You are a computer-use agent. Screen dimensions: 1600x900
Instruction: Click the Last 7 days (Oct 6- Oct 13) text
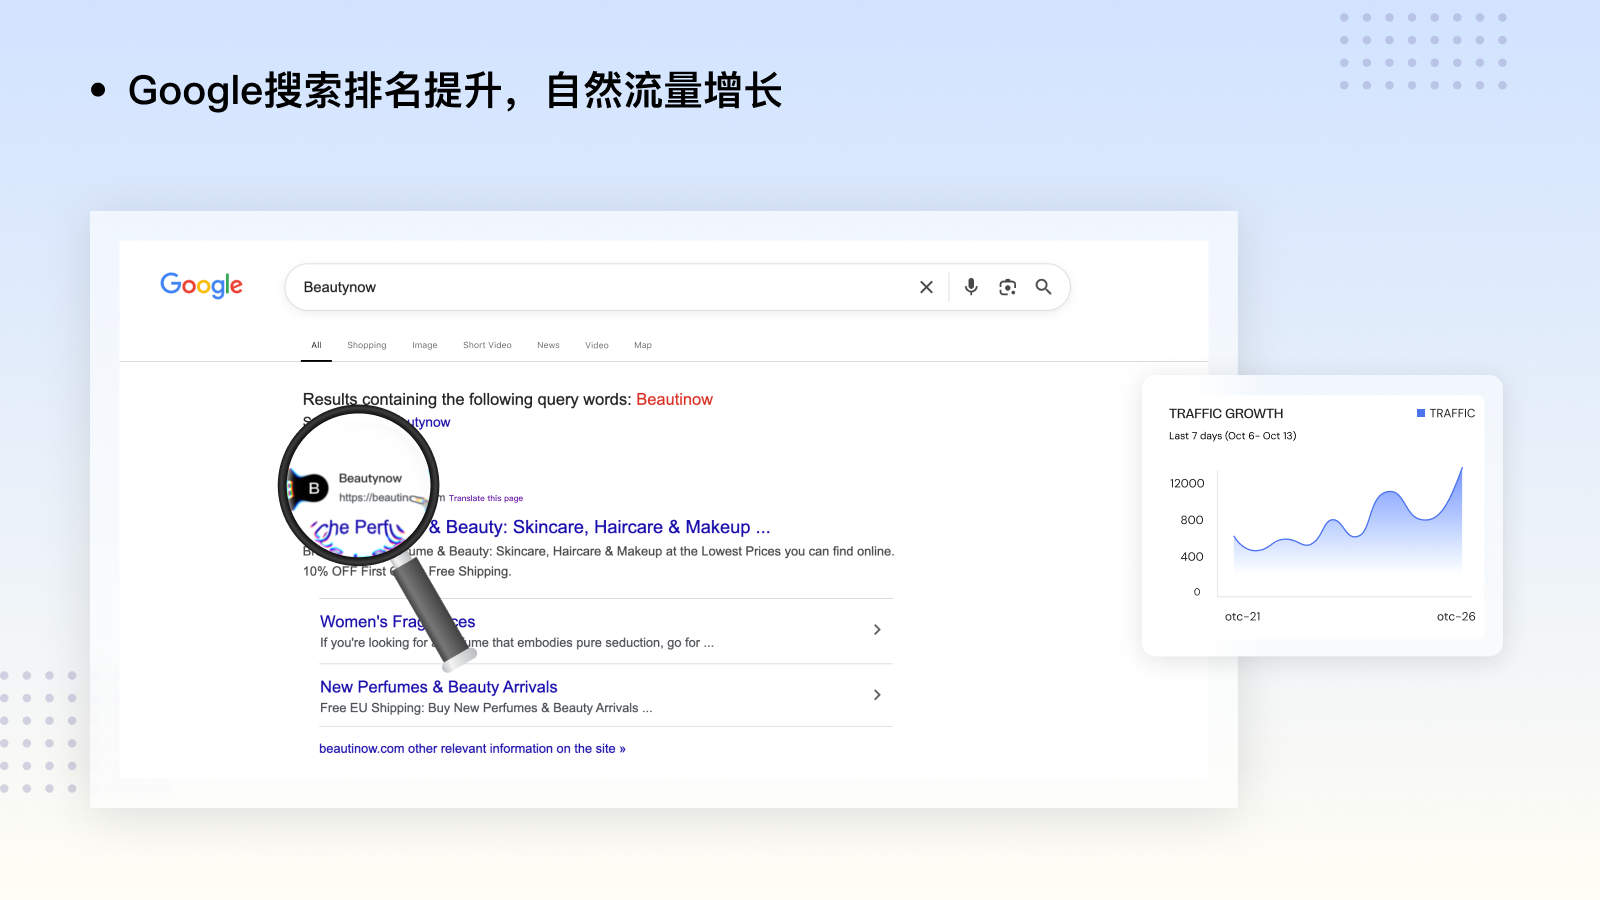[x=1232, y=436]
